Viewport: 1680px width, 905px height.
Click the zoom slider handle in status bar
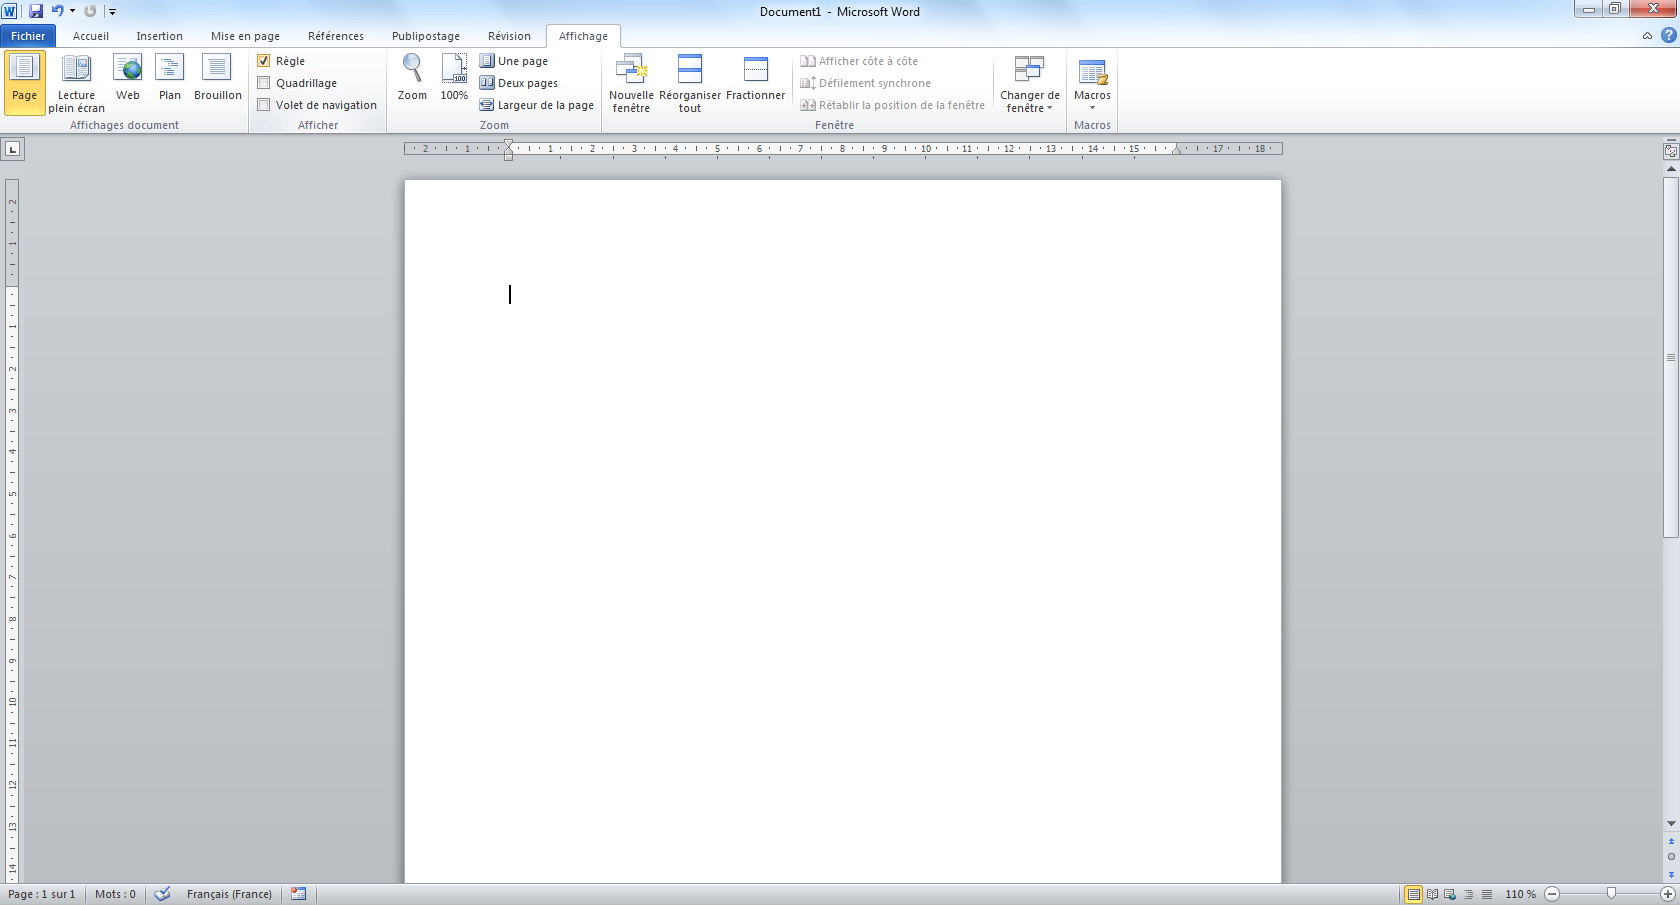(1611, 893)
